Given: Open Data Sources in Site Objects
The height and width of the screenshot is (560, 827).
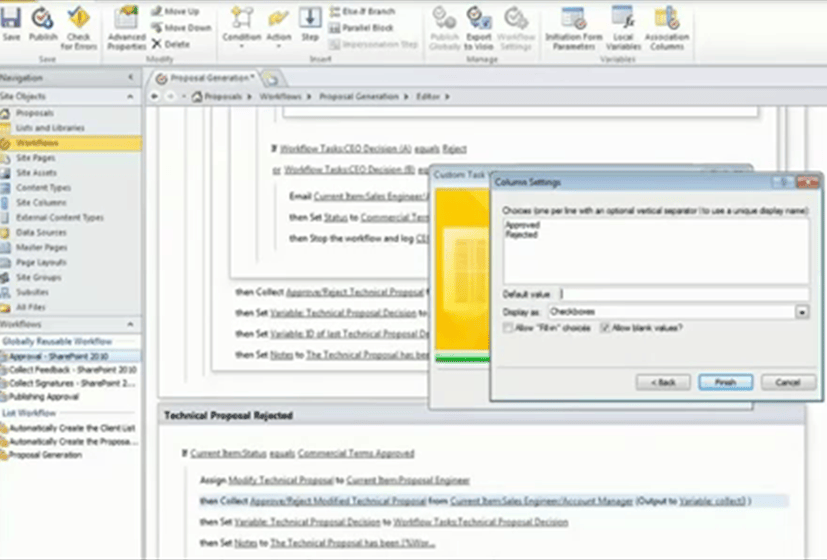Looking at the screenshot, I should [x=41, y=233].
